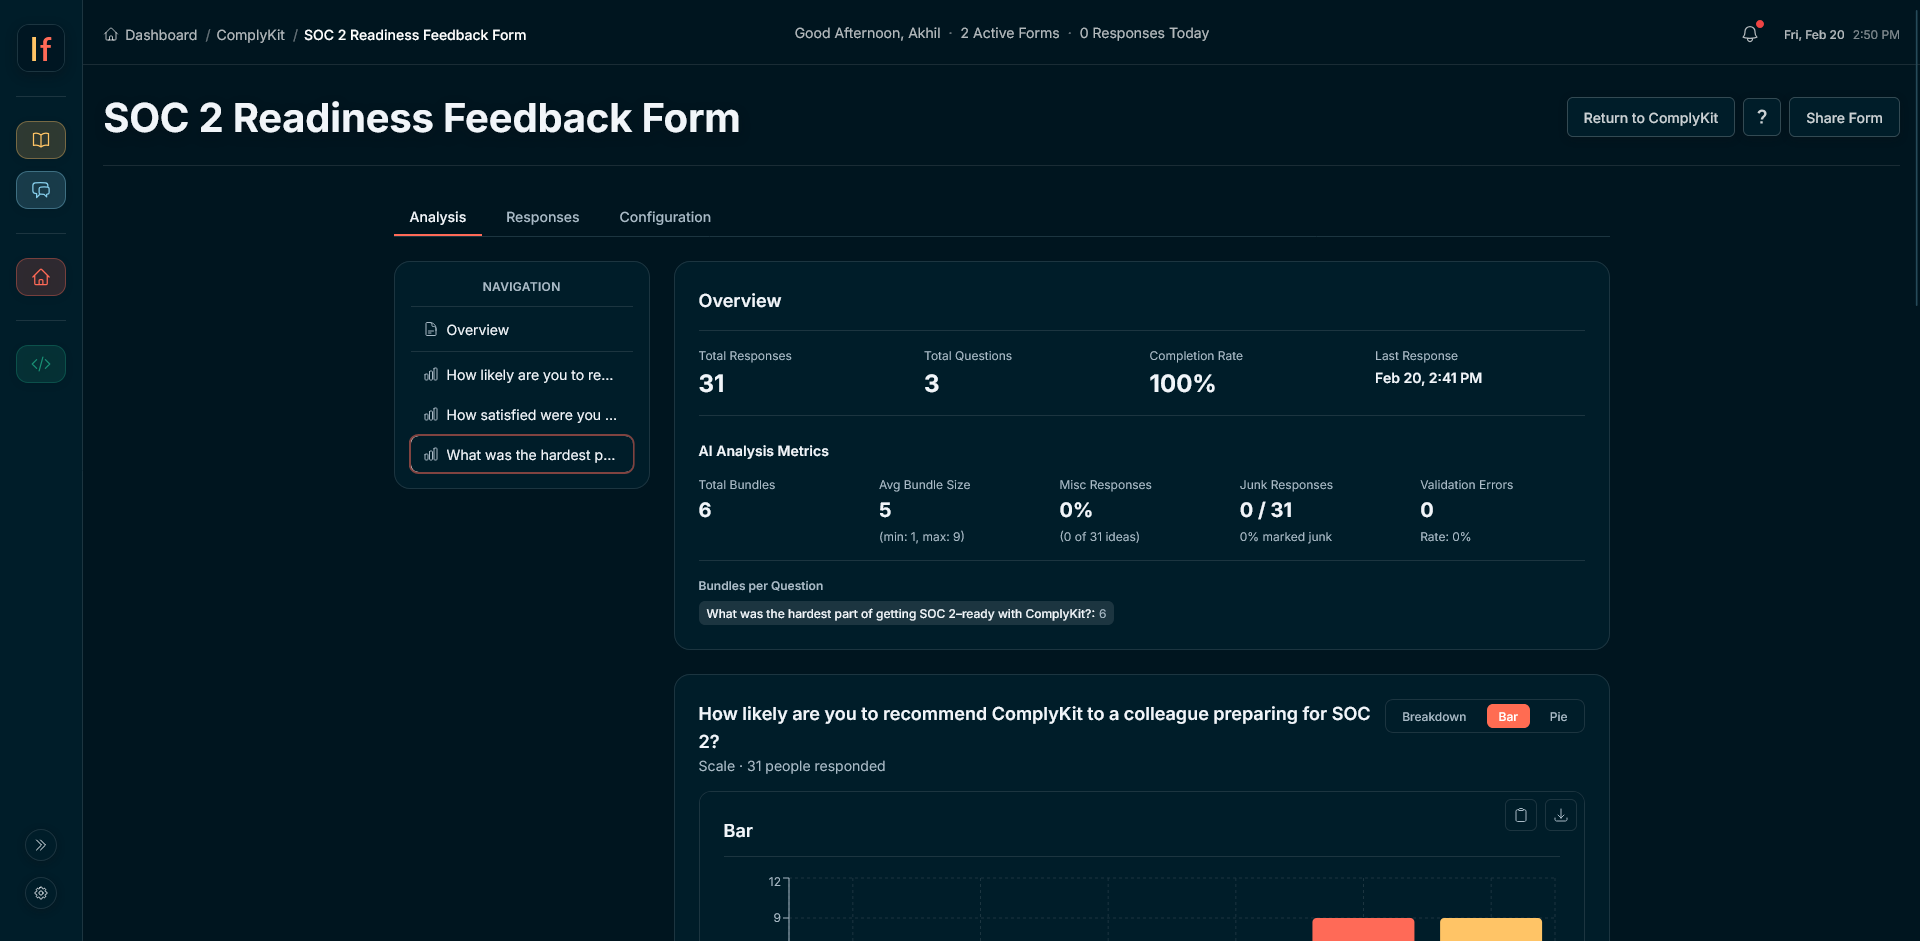This screenshot has height=941, width=1920.
Task: Copy the Bar chart using clipboard icon
Action: click(x=1520, y=815)
